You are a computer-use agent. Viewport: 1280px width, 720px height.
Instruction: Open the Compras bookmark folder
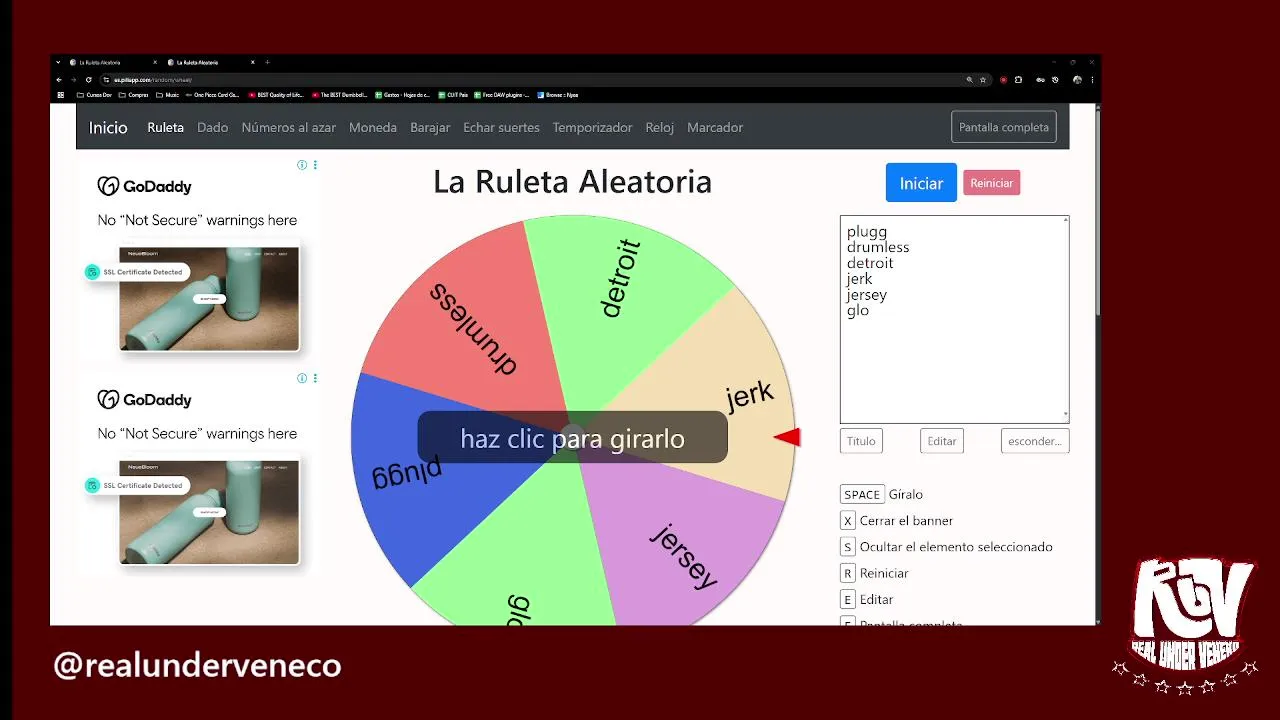coord(133,95)
